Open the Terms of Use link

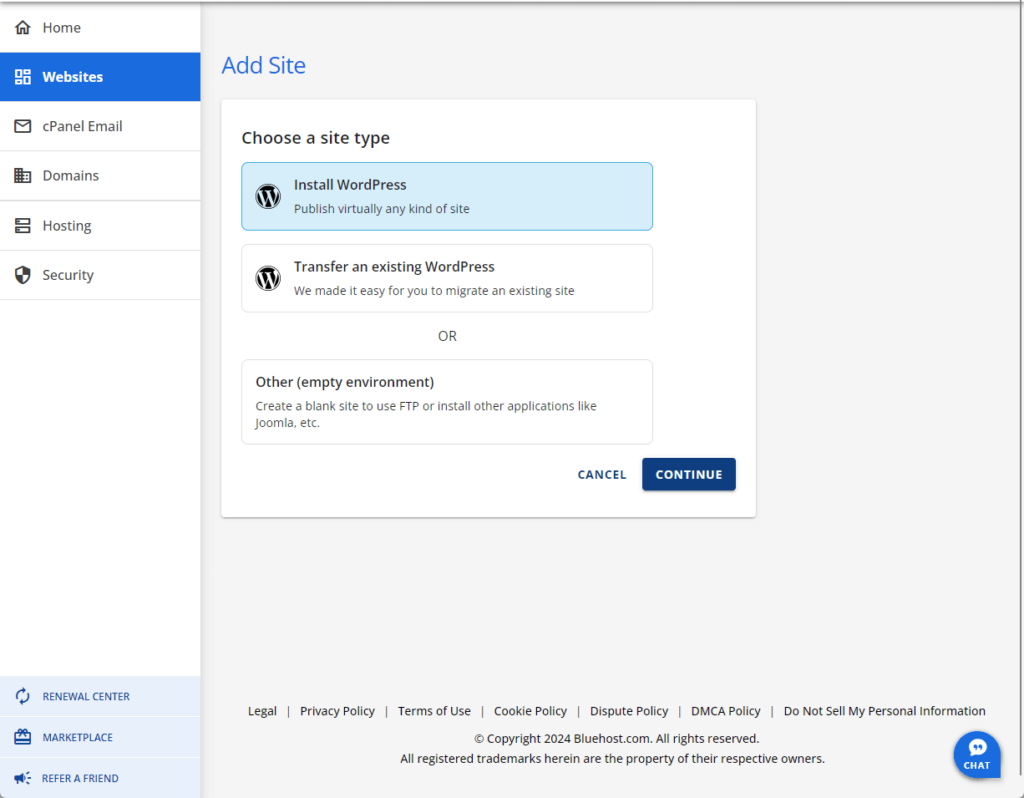click(434, 710)
